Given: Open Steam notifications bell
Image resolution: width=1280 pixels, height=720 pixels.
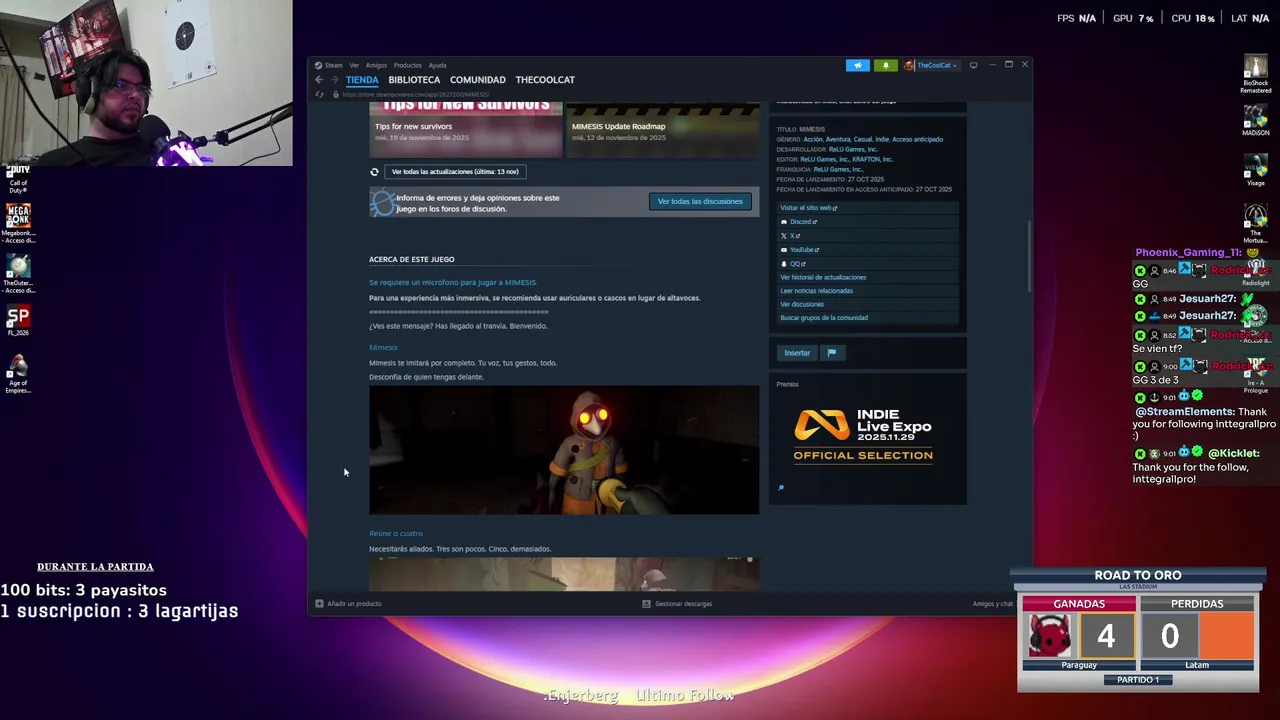Looking at the screenshot, I should pos(885,65).
